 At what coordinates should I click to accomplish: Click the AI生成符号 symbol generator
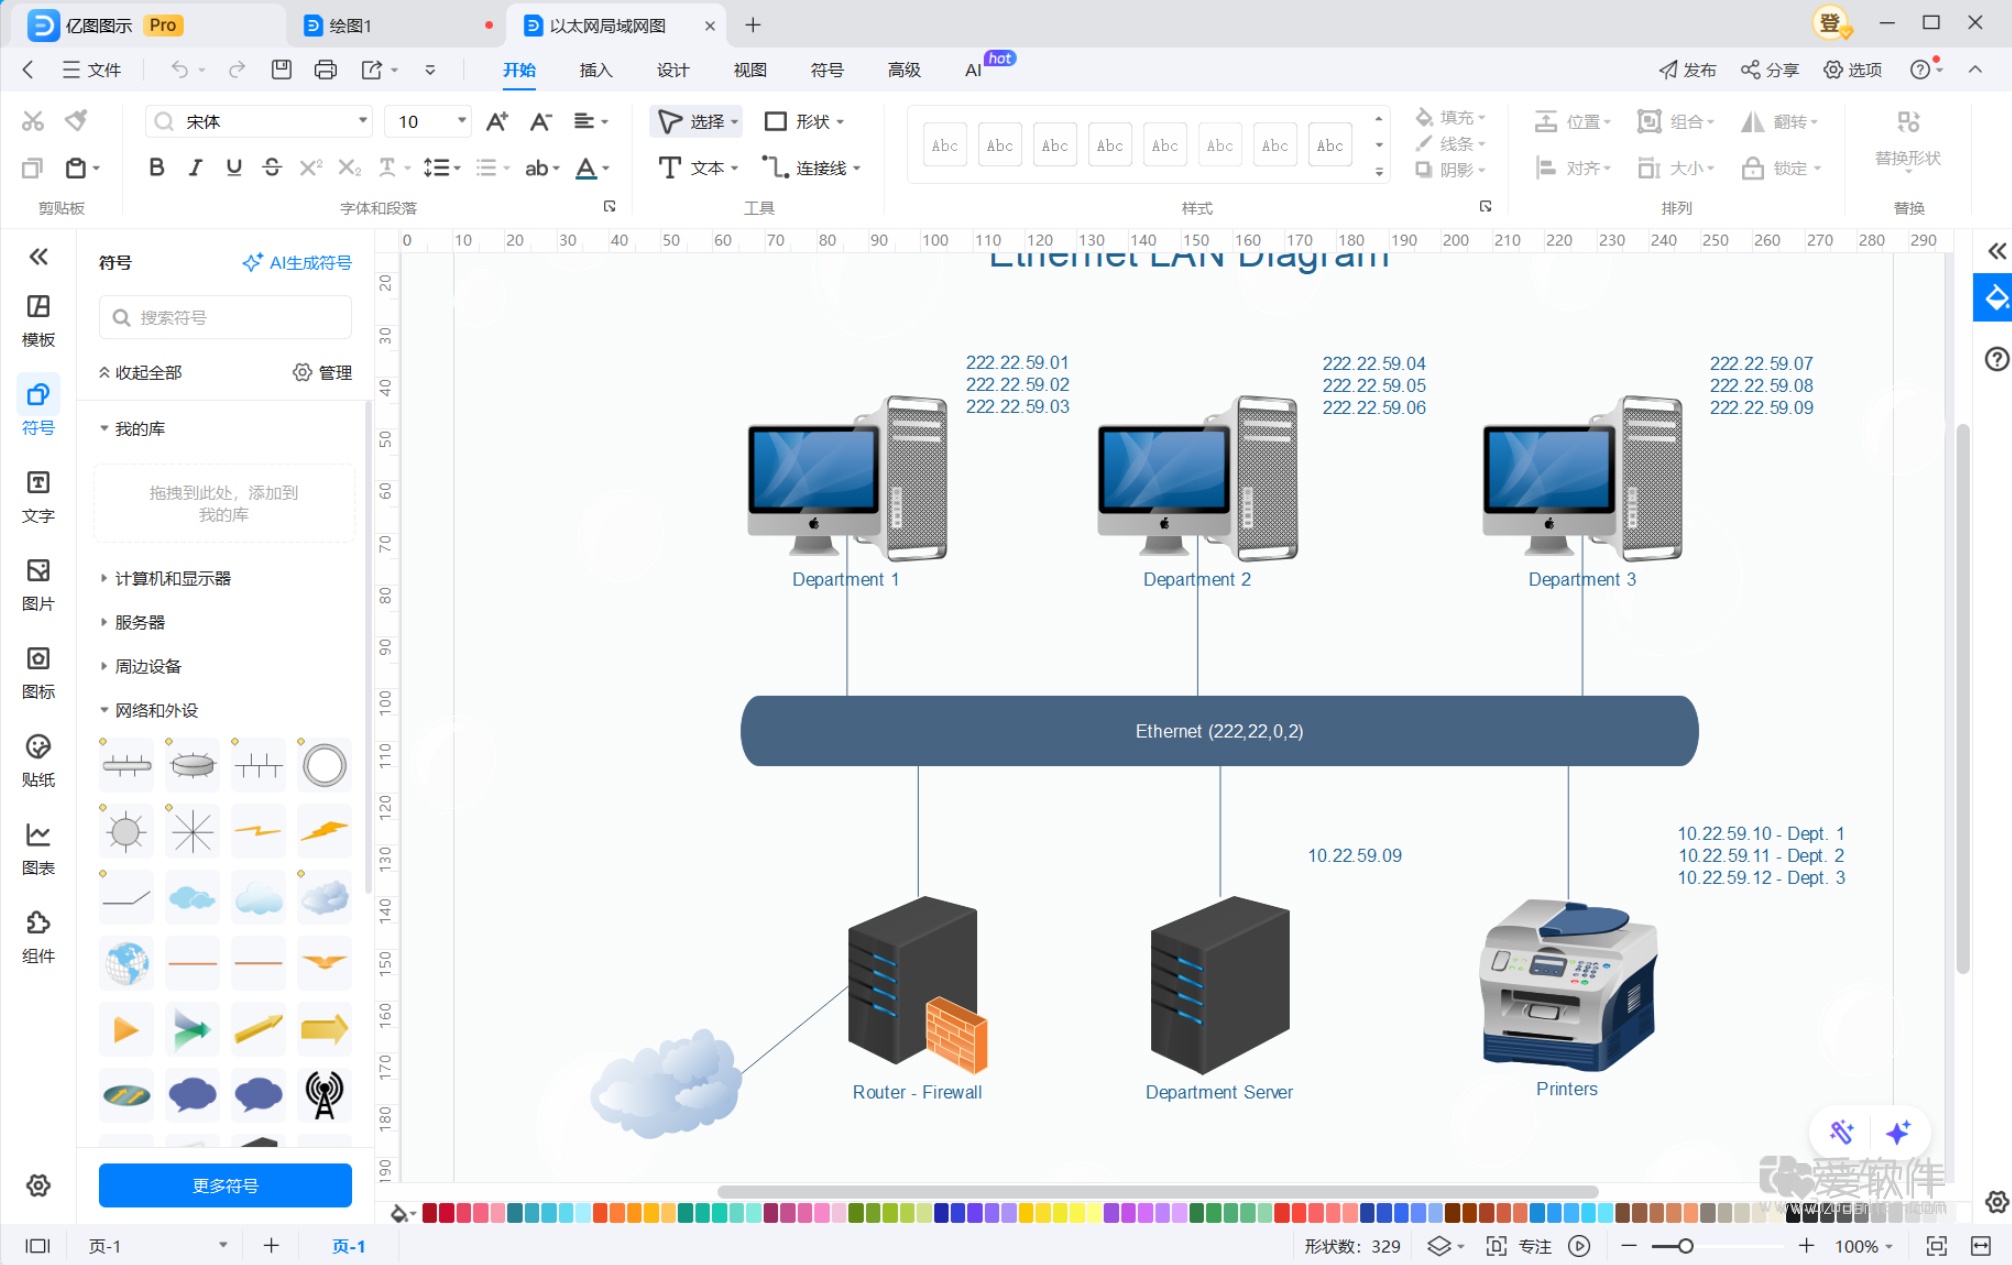point(296,262)
